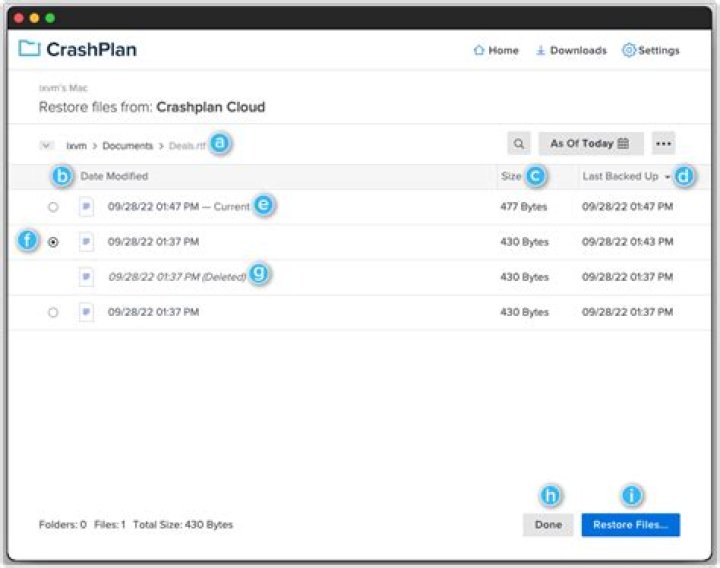This screenshot has width=720, height=568.
Task: Click the CrashPlan folder logo icon
Action: pos(29,49)
